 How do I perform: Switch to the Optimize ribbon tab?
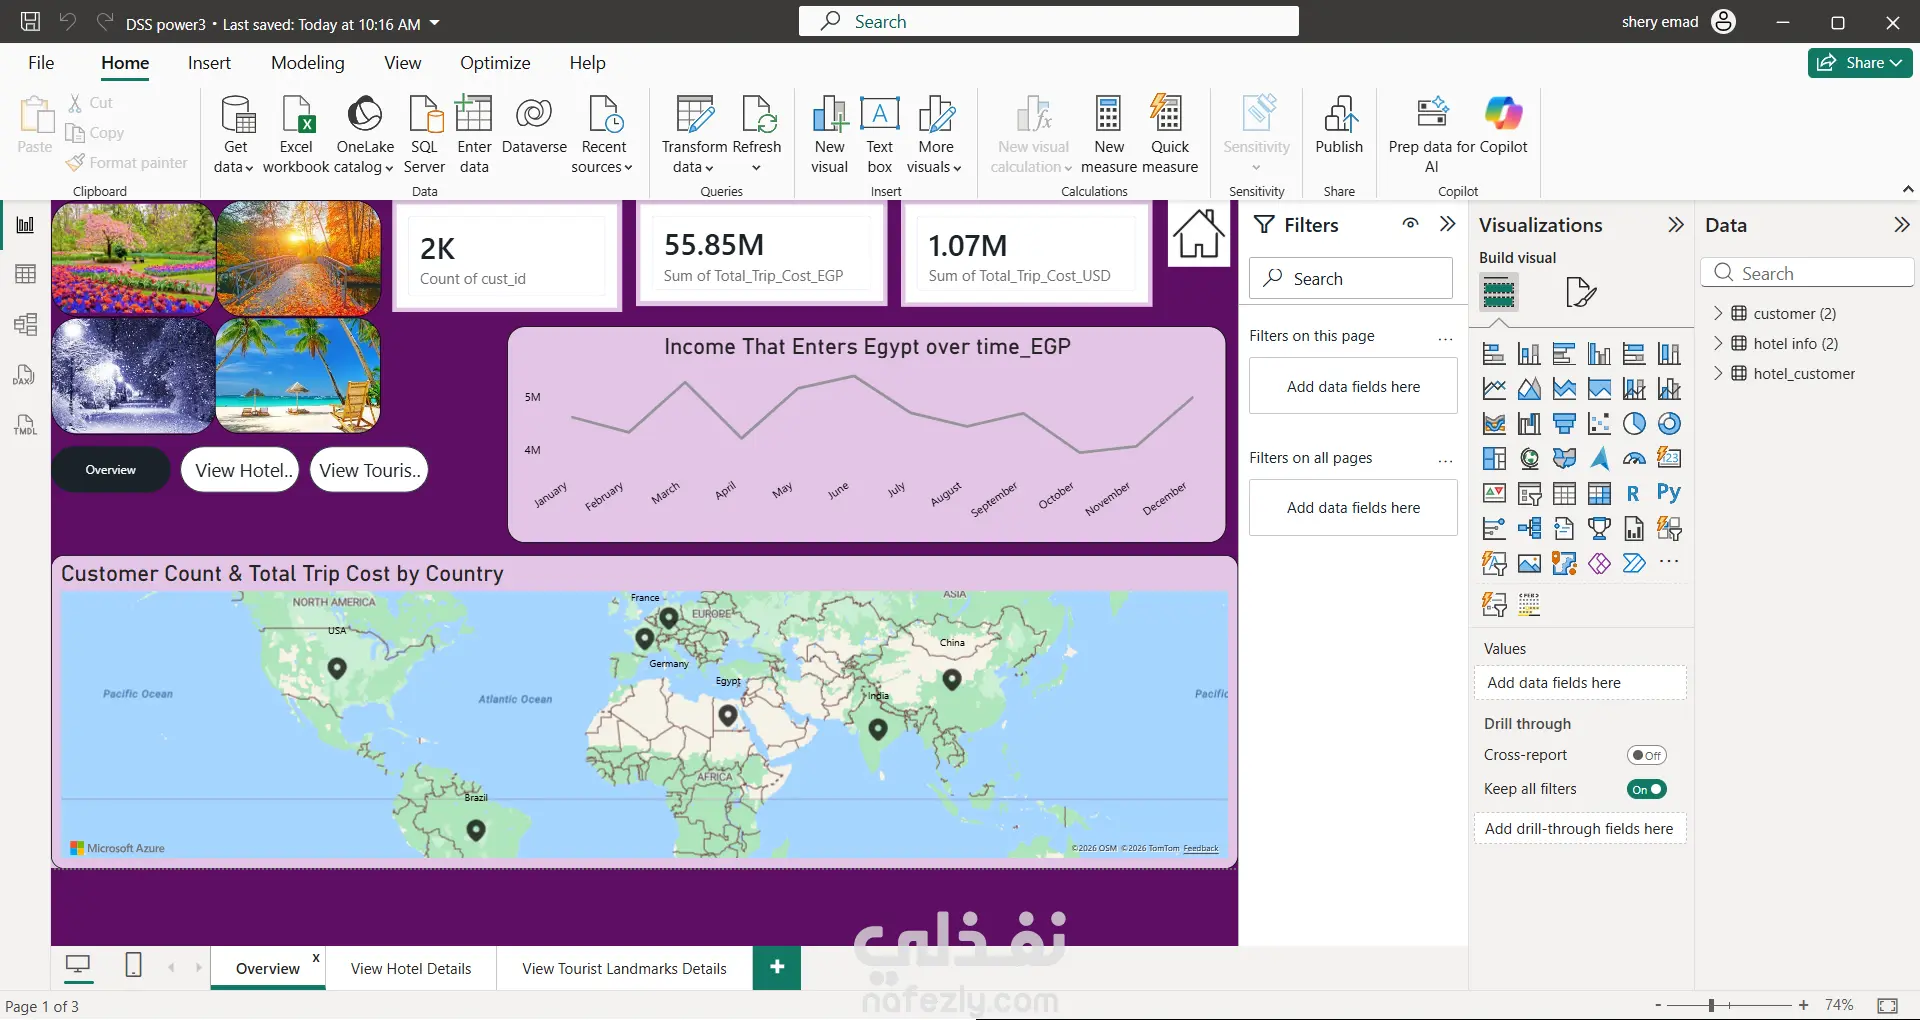[495, 63]
